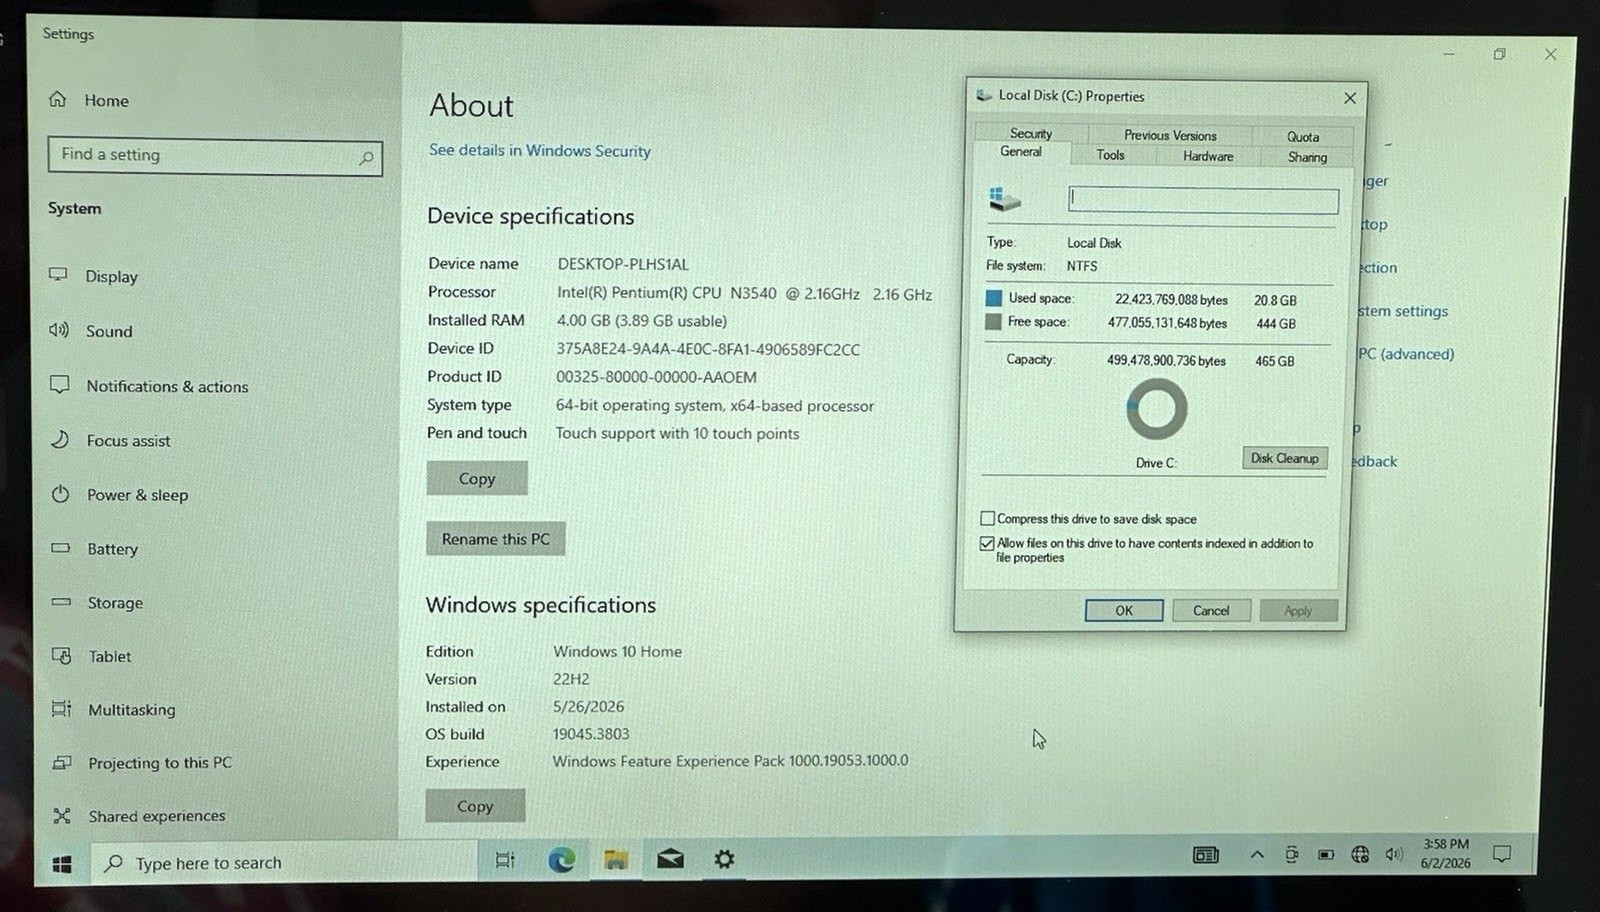This screenshot has width=1600, height=912.
Task: Click Disk Cleanup button
Action: (x=1285, y=458)
